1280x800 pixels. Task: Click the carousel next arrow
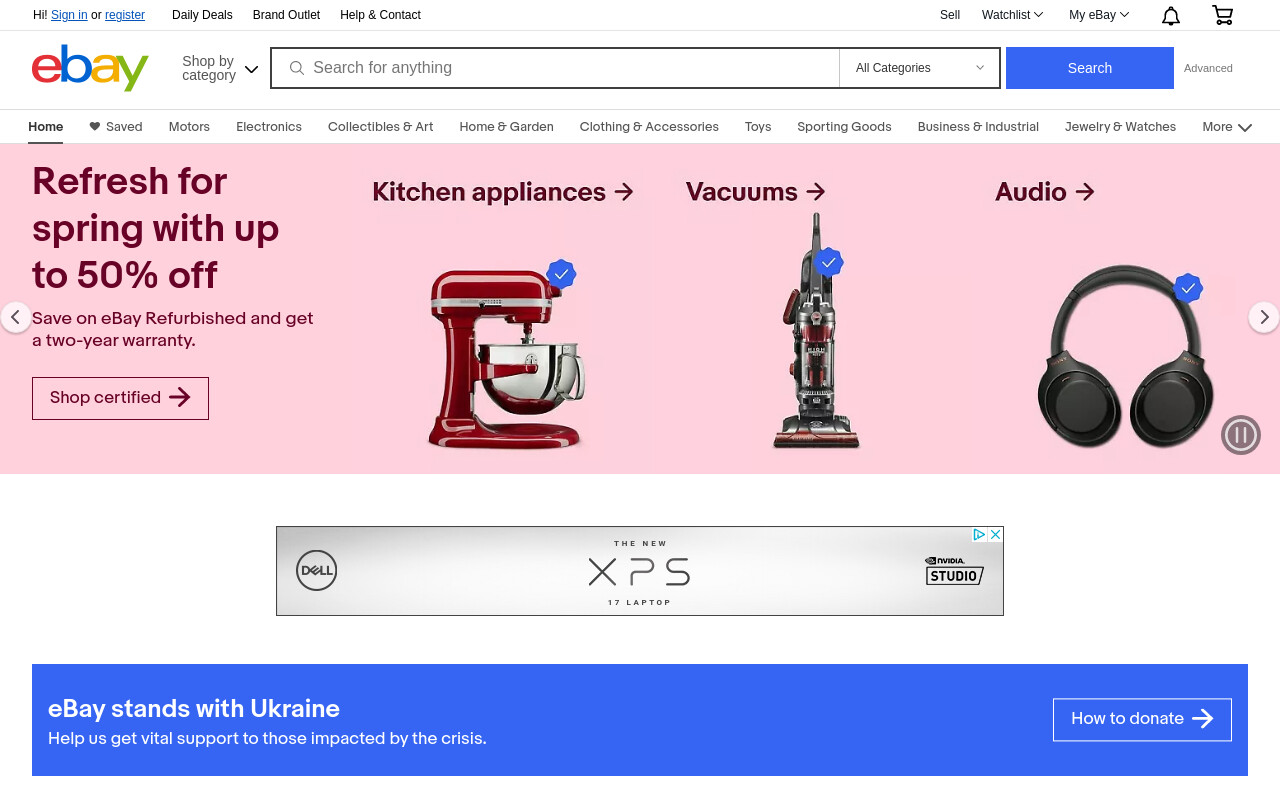coord(1264,317)
